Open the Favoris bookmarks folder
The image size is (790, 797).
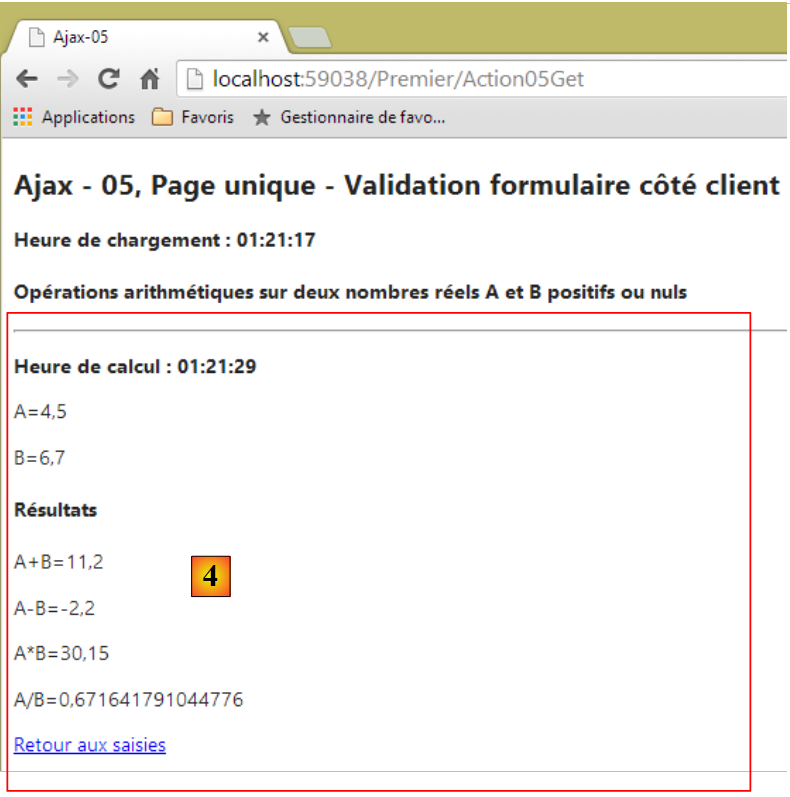[x=193, y=117]
